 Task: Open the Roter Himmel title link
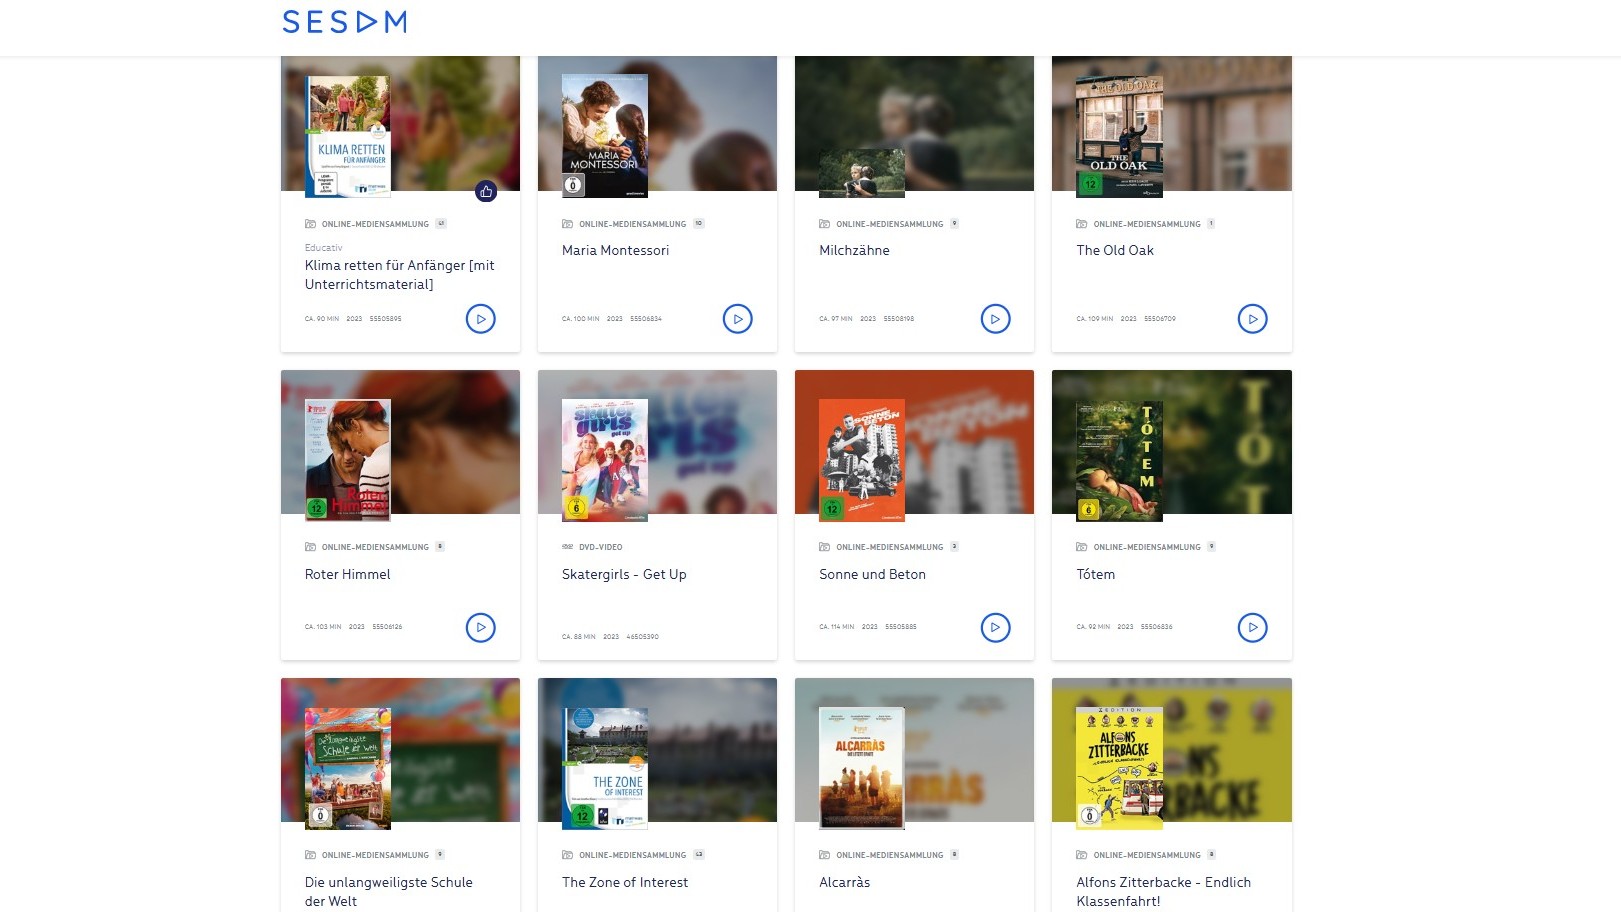(x=347, y=575)
